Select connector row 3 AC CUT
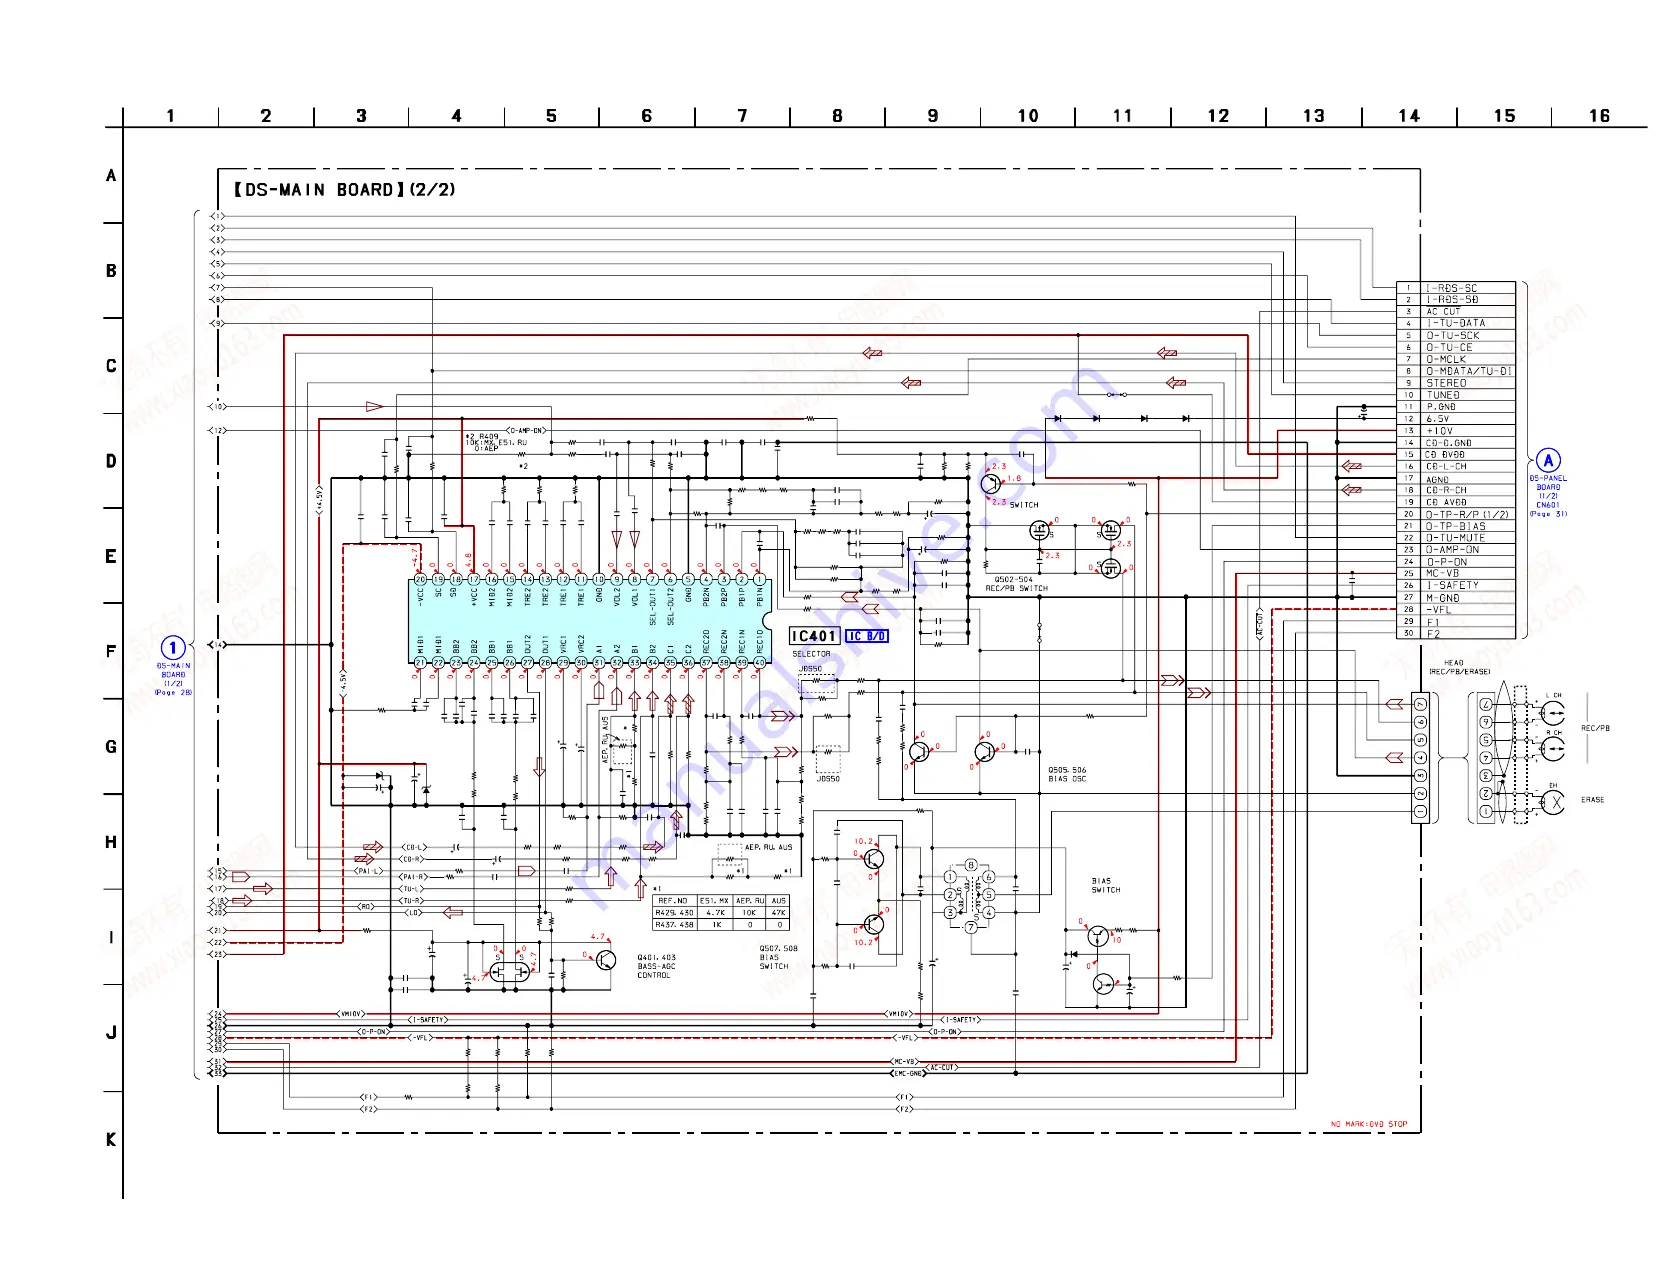Screen dimensions: 1680x1263 coord(1456,312)
